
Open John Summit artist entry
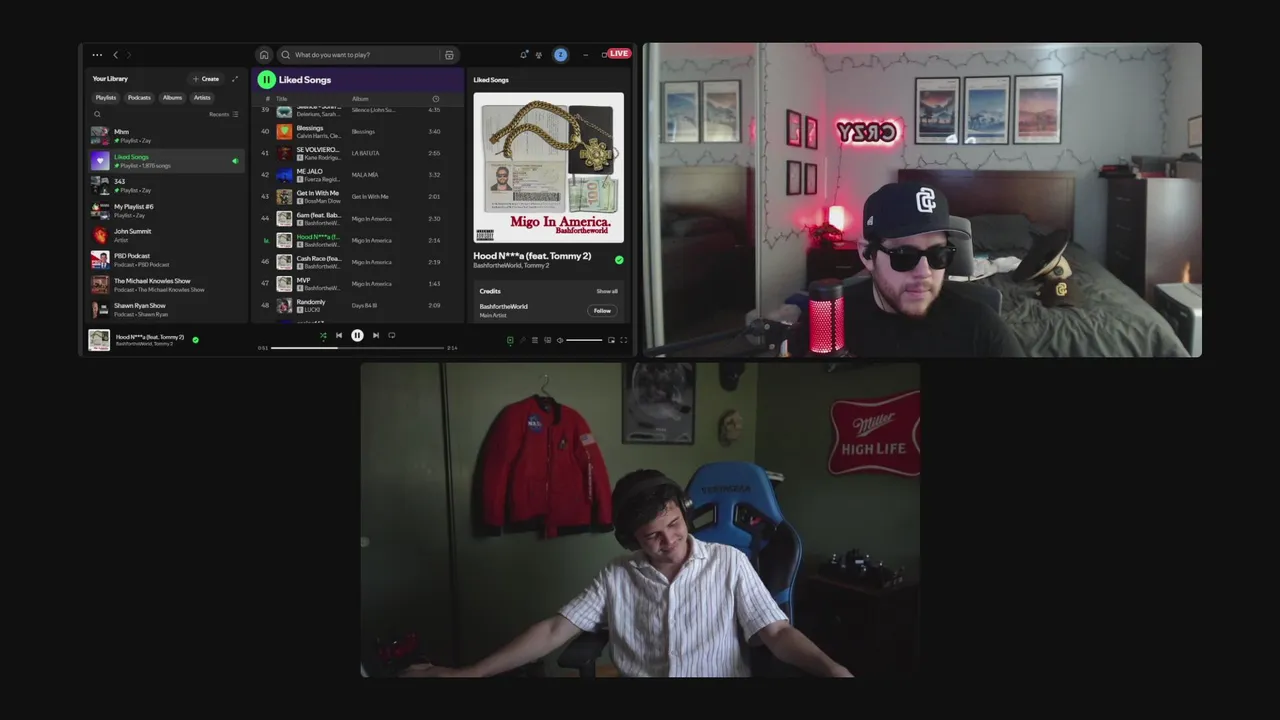tap(165, 235)
